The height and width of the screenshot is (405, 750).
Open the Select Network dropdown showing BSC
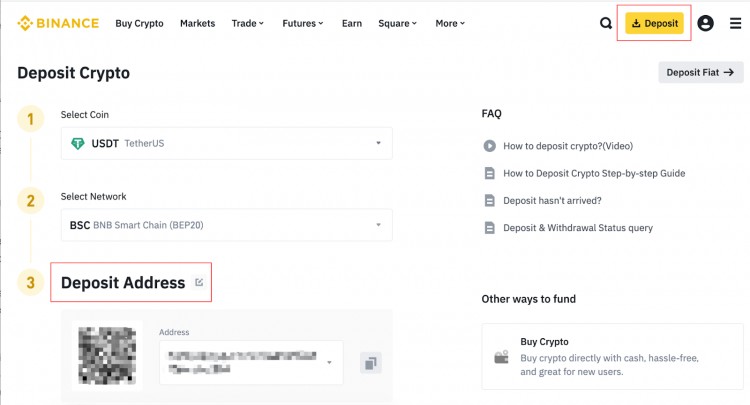pyautogui.click(x=227, y=225)
